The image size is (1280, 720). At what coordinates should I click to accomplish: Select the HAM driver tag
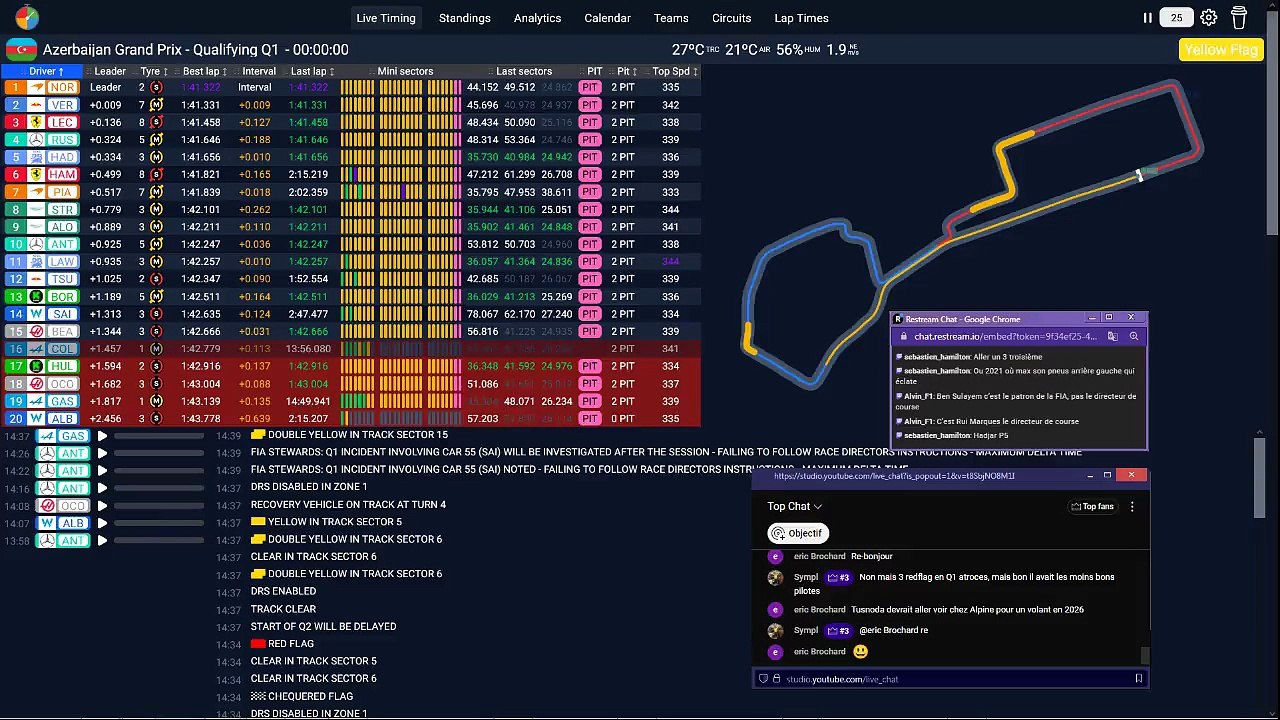click(x=62, y=174)
